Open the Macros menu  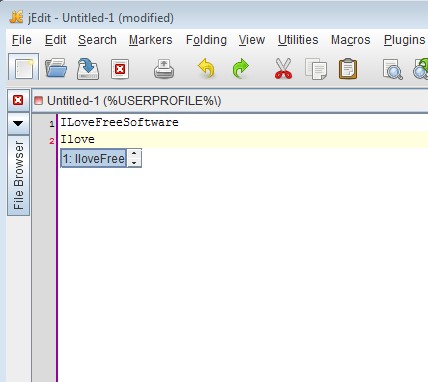350,40
